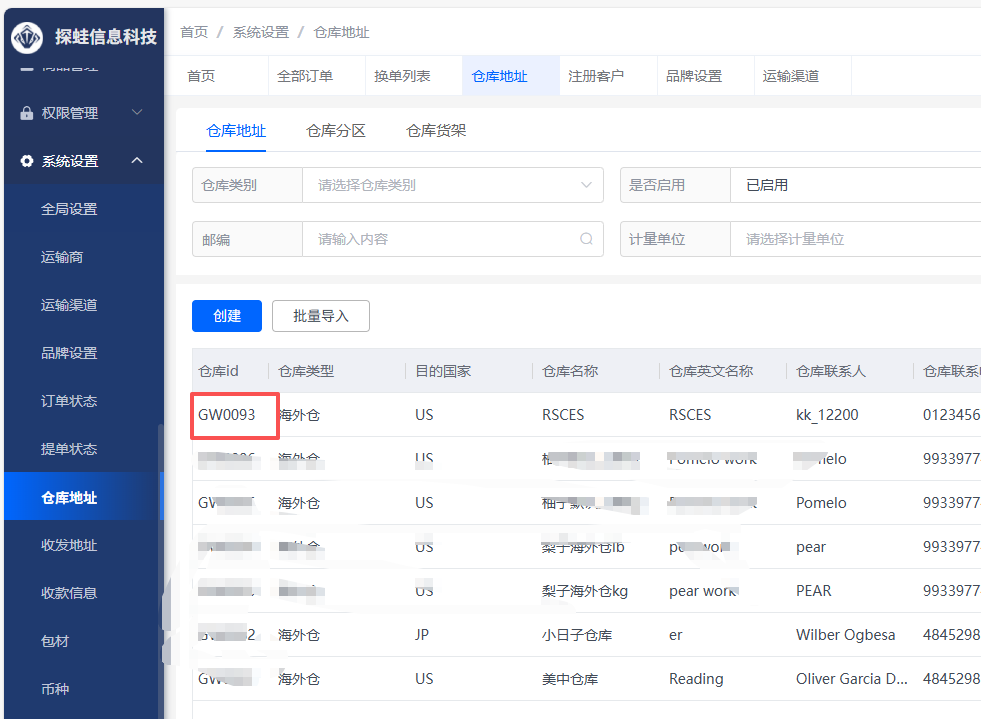Switch to the 仓库分区 tab
Image resolution: width=981 pixels, height=719 pixels.
pos(336,131)
